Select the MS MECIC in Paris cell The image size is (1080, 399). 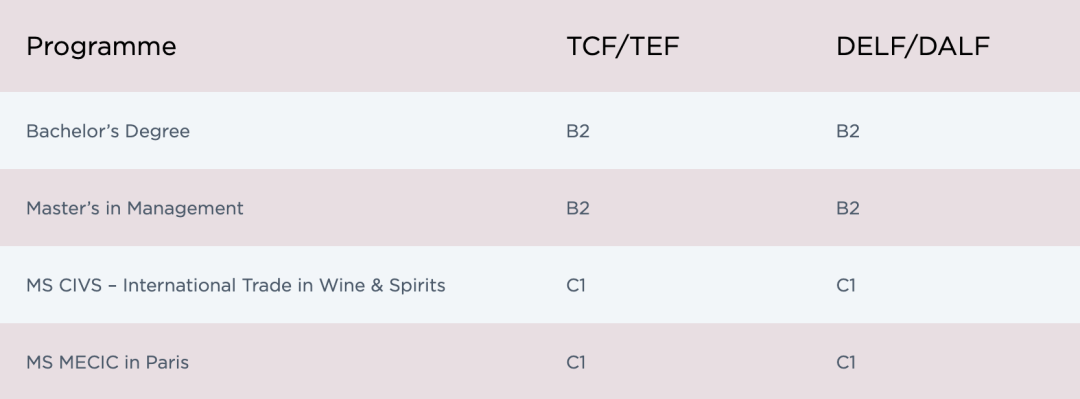107,362
